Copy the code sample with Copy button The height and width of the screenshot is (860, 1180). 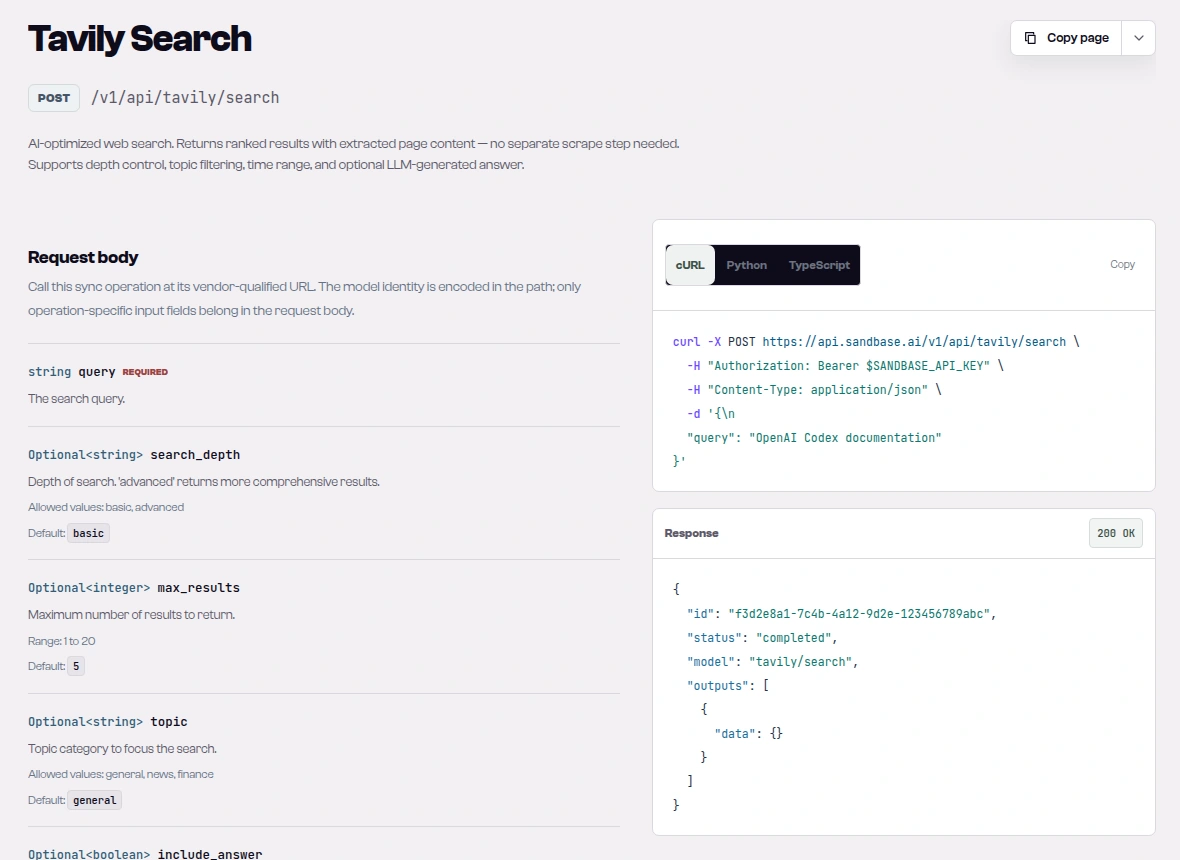[1122, 264]
